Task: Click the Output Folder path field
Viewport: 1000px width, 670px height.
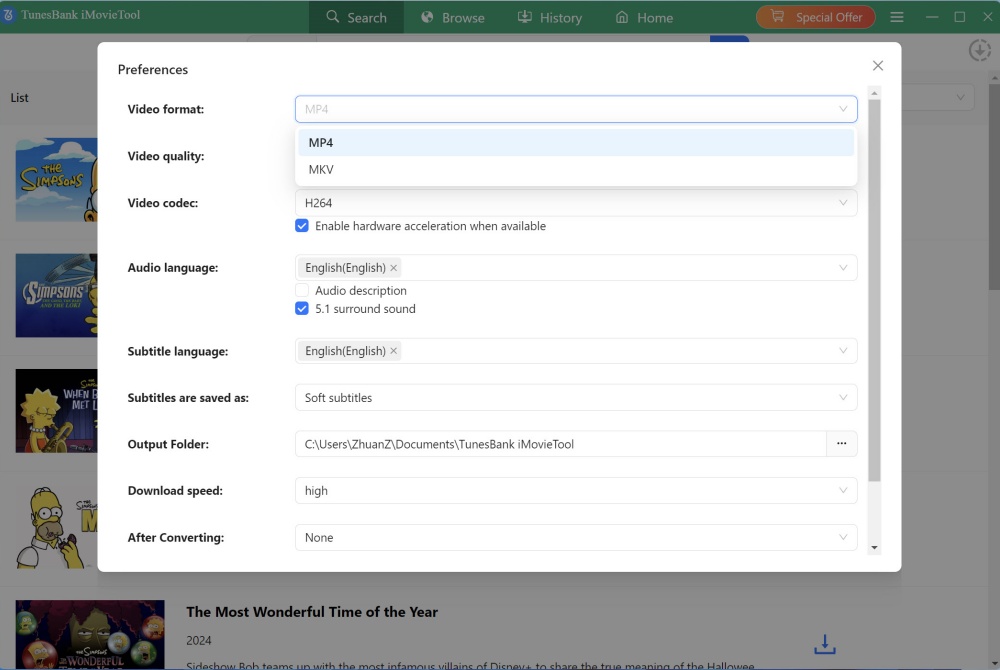Action: pyautogui.click(x=560, y=444)
